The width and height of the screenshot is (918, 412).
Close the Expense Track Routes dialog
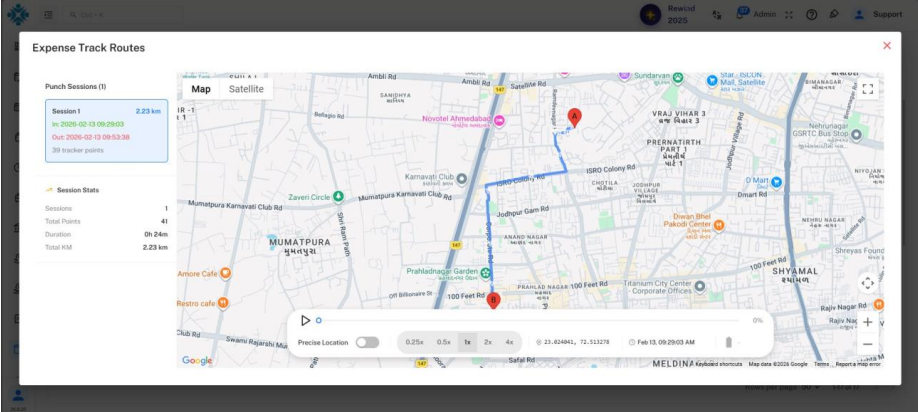(886, 46)
